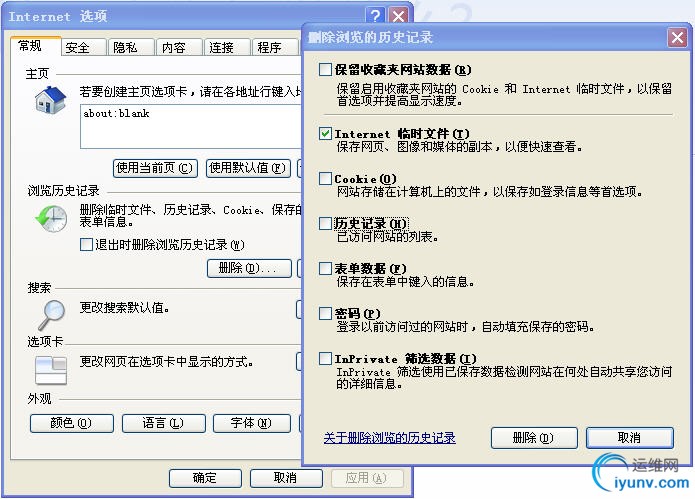Click text 更改网页在选项卡中显示的方式。
The image size is (695, 499).
[x=167, y=362]
